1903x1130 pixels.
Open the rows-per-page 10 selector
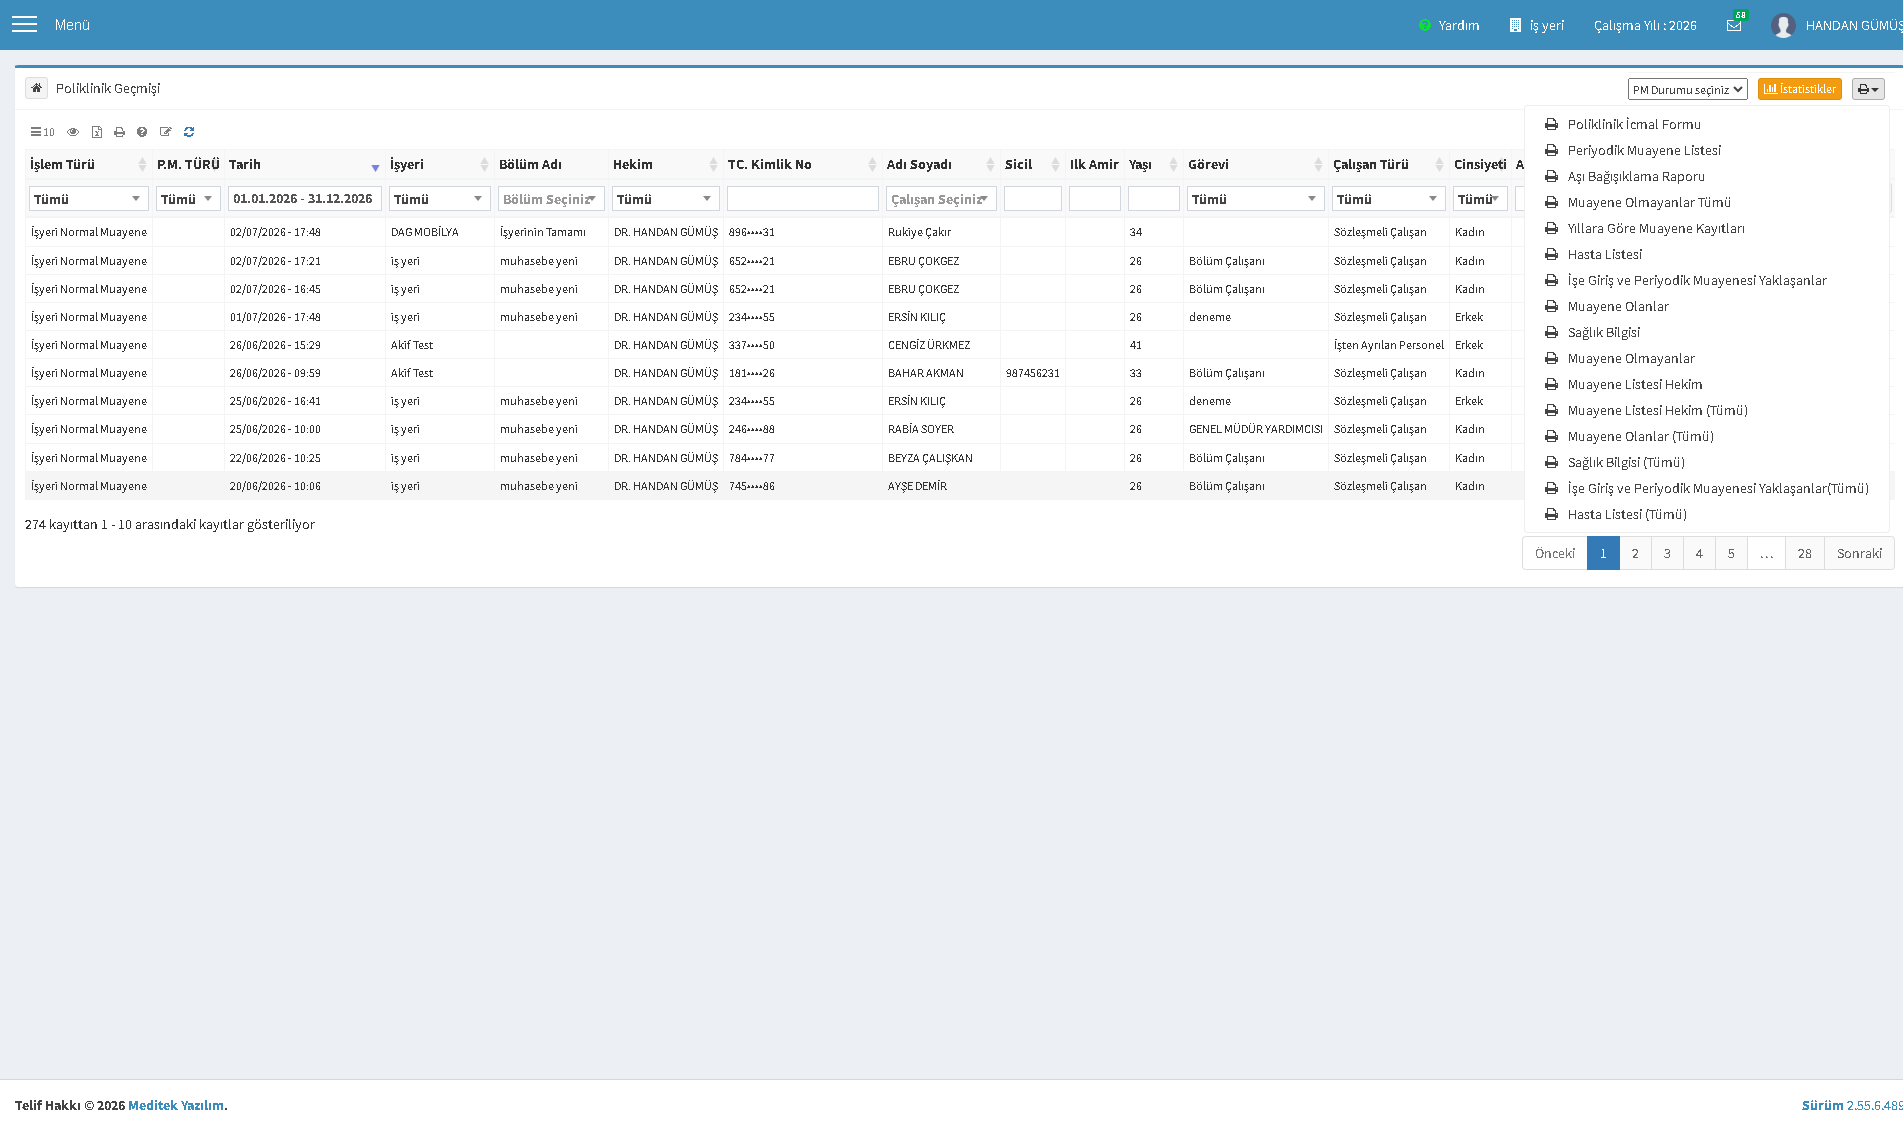(42, 132)
